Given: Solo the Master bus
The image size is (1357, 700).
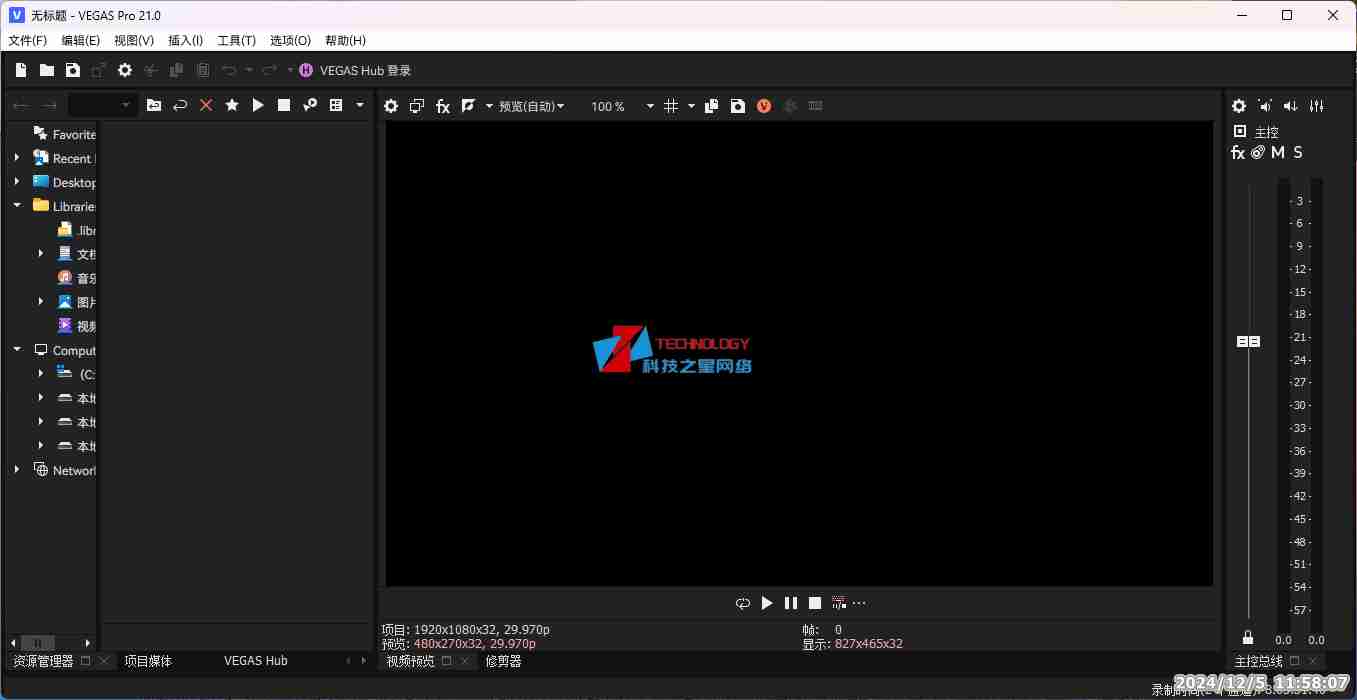Looking at the screenshot, I should tap(1297, 152).
